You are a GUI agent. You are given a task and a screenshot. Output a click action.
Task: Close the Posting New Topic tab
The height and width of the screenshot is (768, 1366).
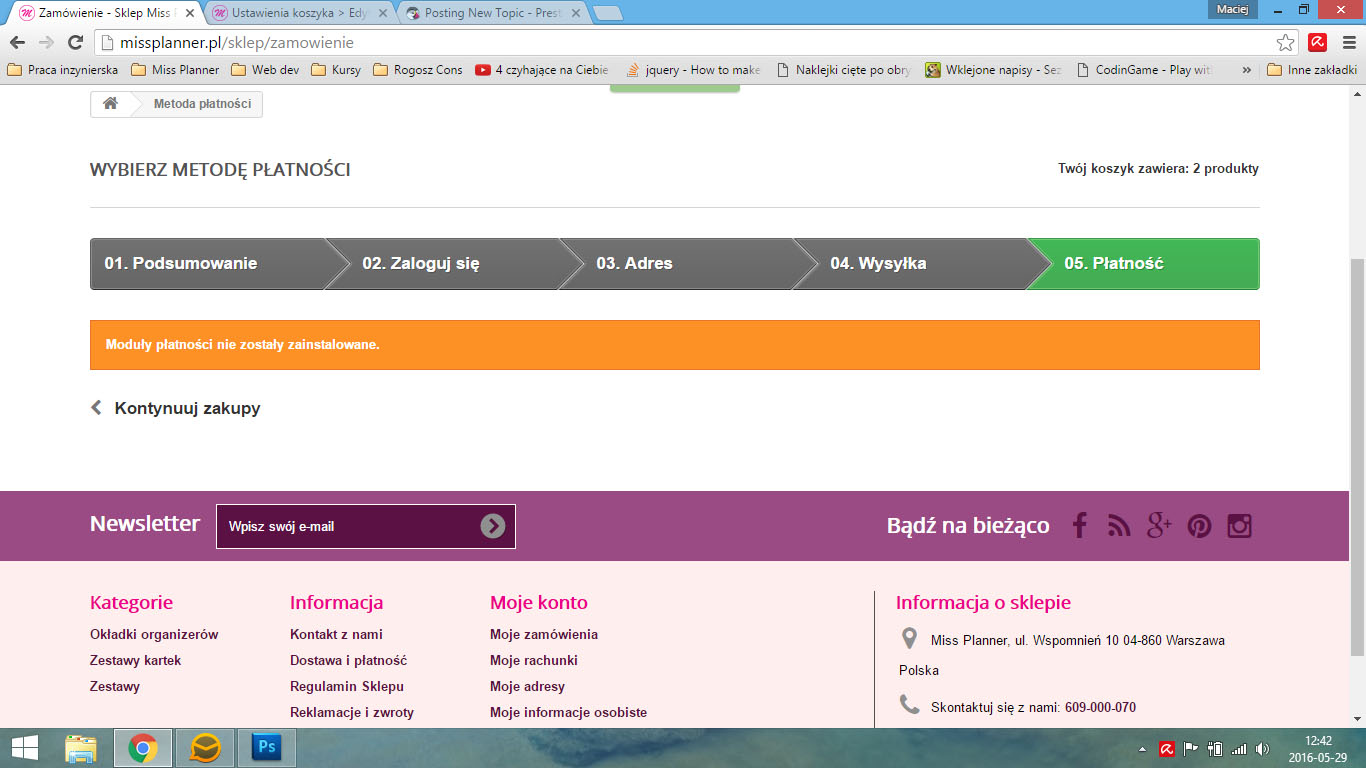(x=575, y=14)
